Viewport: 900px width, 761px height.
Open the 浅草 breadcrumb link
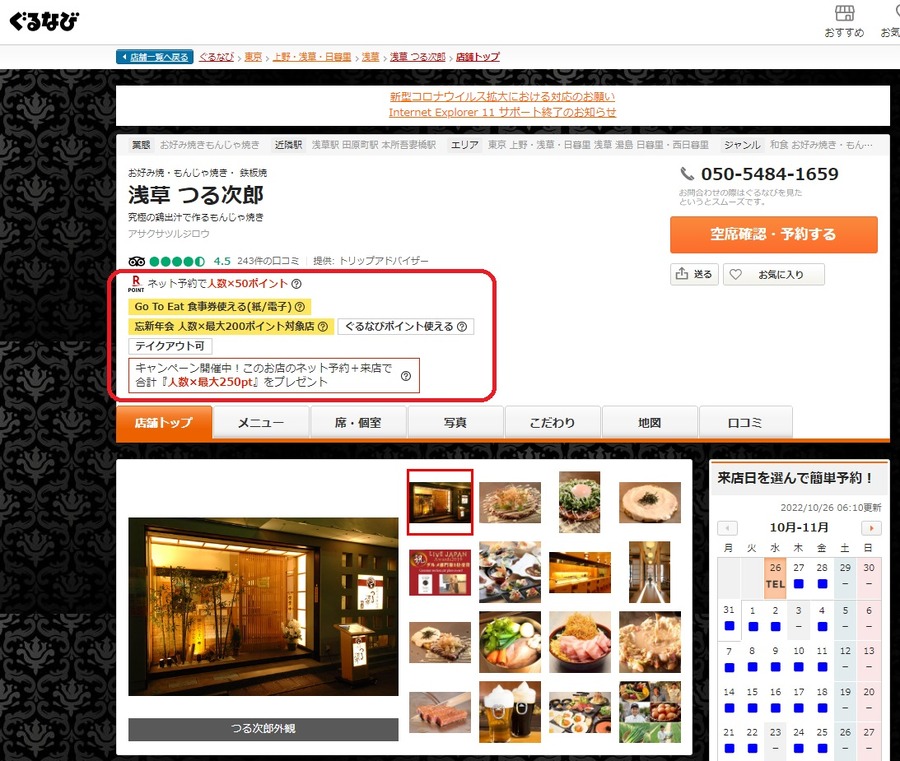pos(370,57)
